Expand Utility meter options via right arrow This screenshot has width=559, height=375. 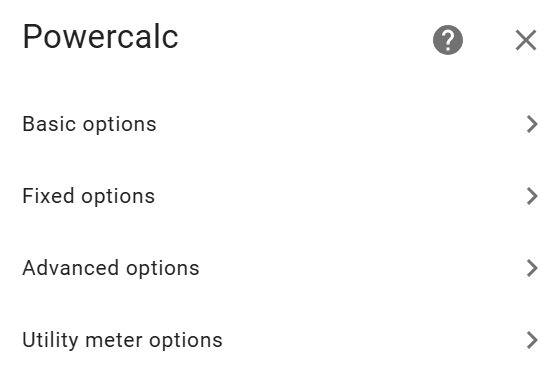(x=532, y=340)
